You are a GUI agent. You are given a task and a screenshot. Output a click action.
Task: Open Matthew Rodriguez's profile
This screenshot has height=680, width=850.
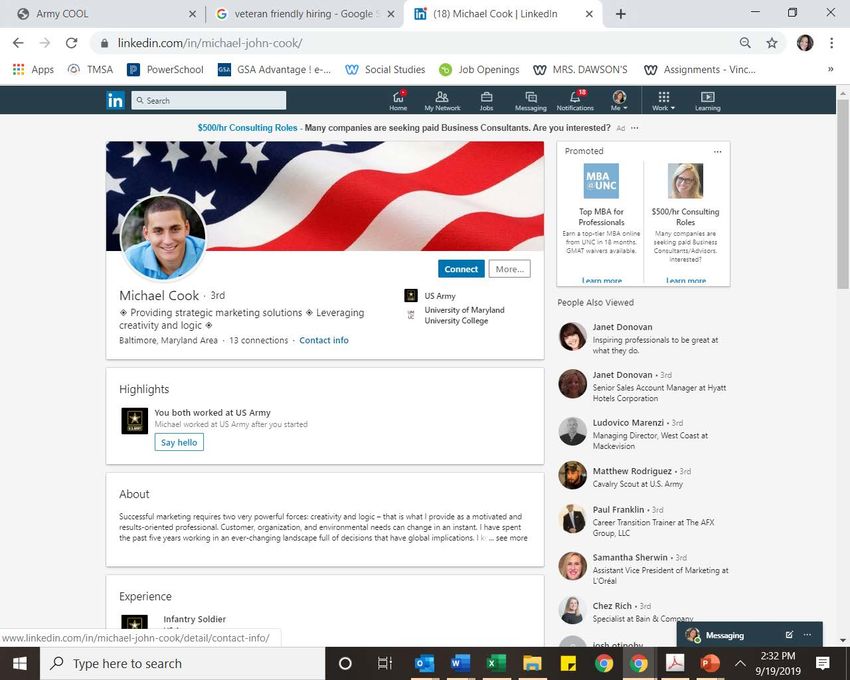(632, 471)
